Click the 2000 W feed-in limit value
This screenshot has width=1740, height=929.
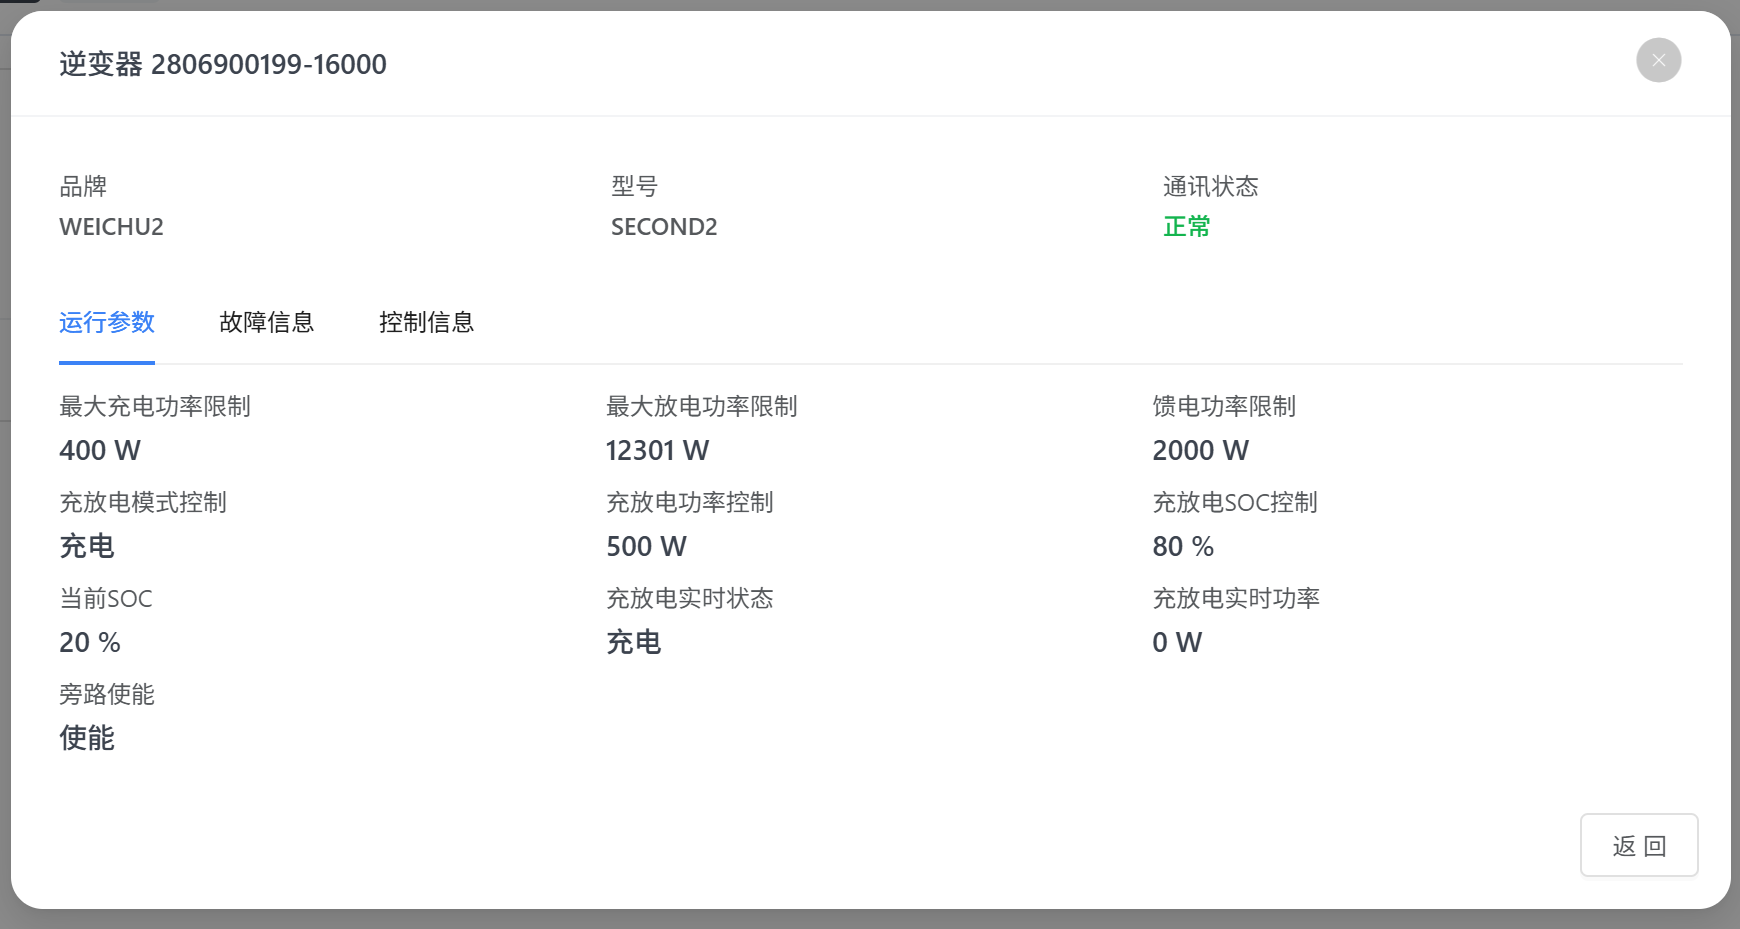pyautogui.click(x=1200, y=450)
